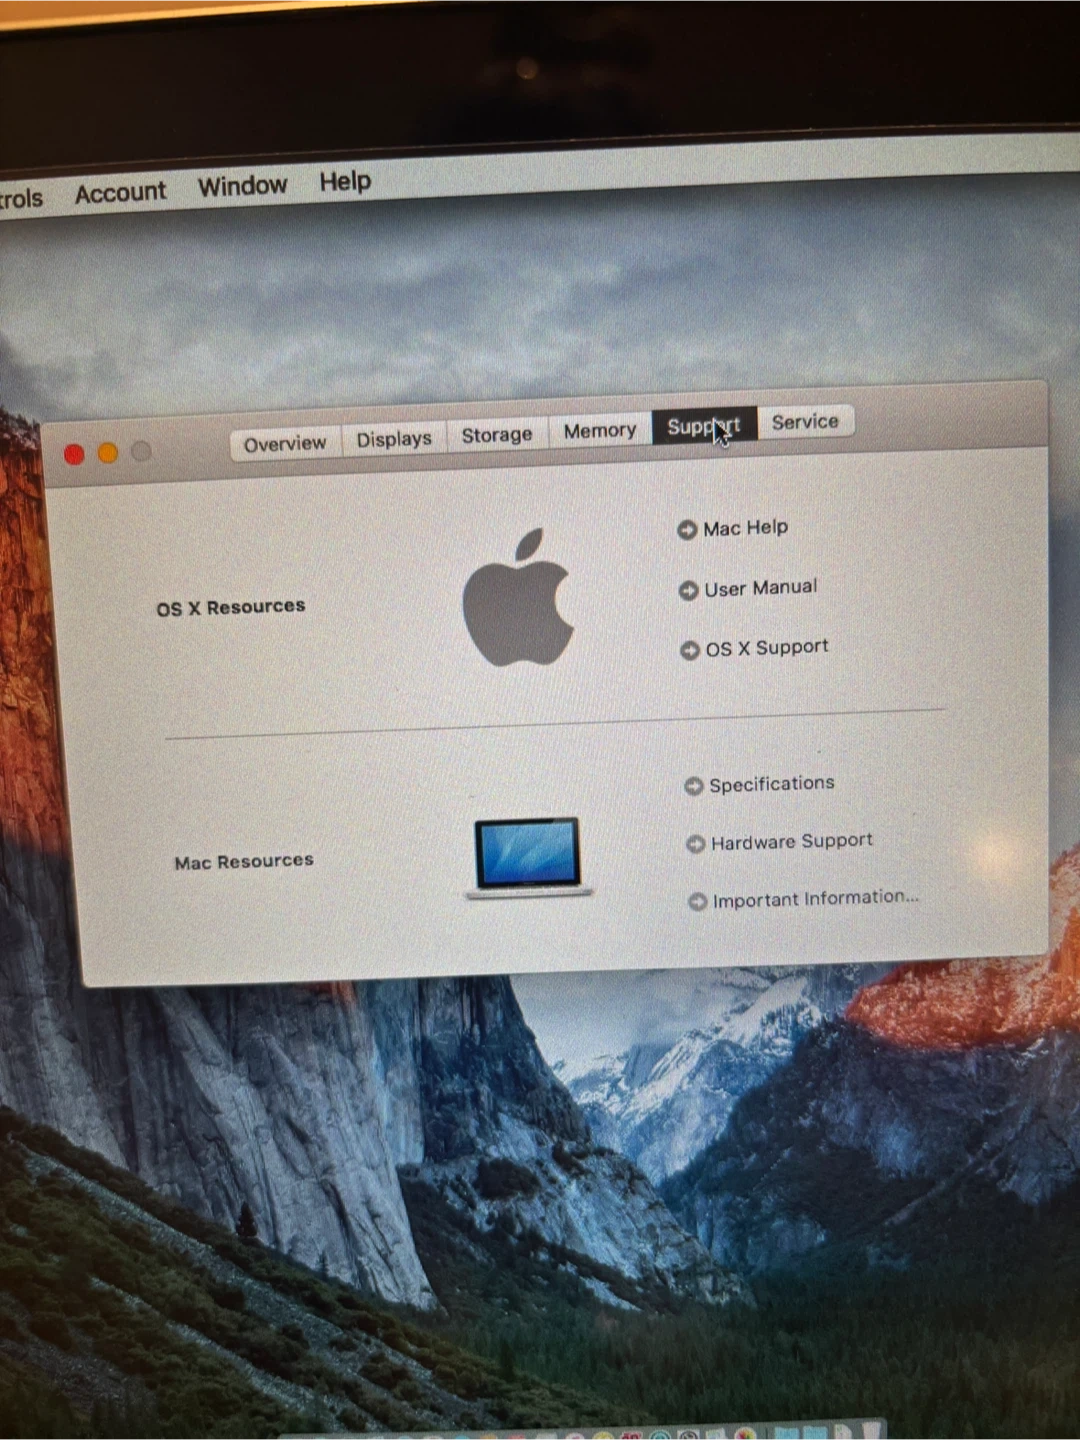Screen dimensions: 1080x1440
Task: Open the User Manual link
Action: [x=760, y=588]
